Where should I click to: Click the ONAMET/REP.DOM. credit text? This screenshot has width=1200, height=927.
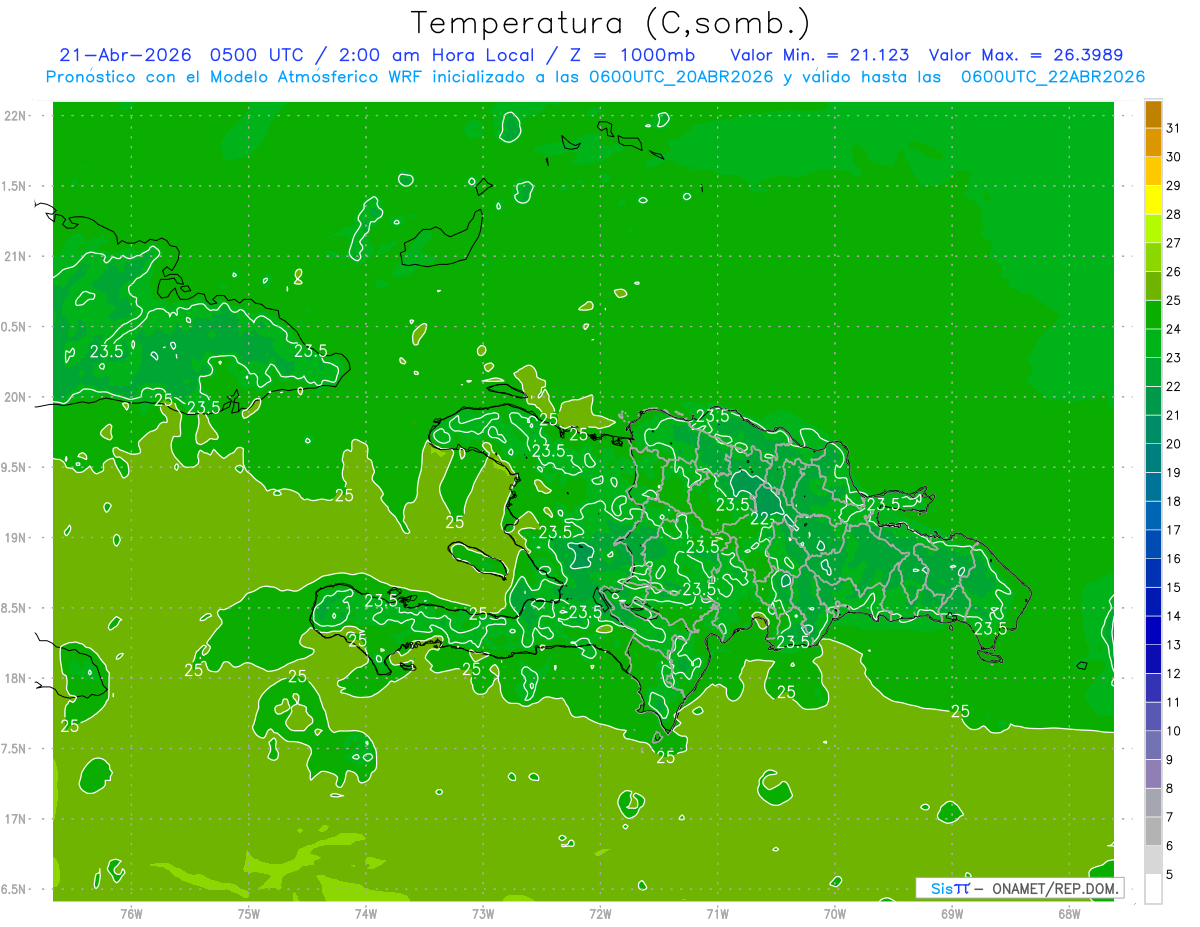click(1055, 888)
